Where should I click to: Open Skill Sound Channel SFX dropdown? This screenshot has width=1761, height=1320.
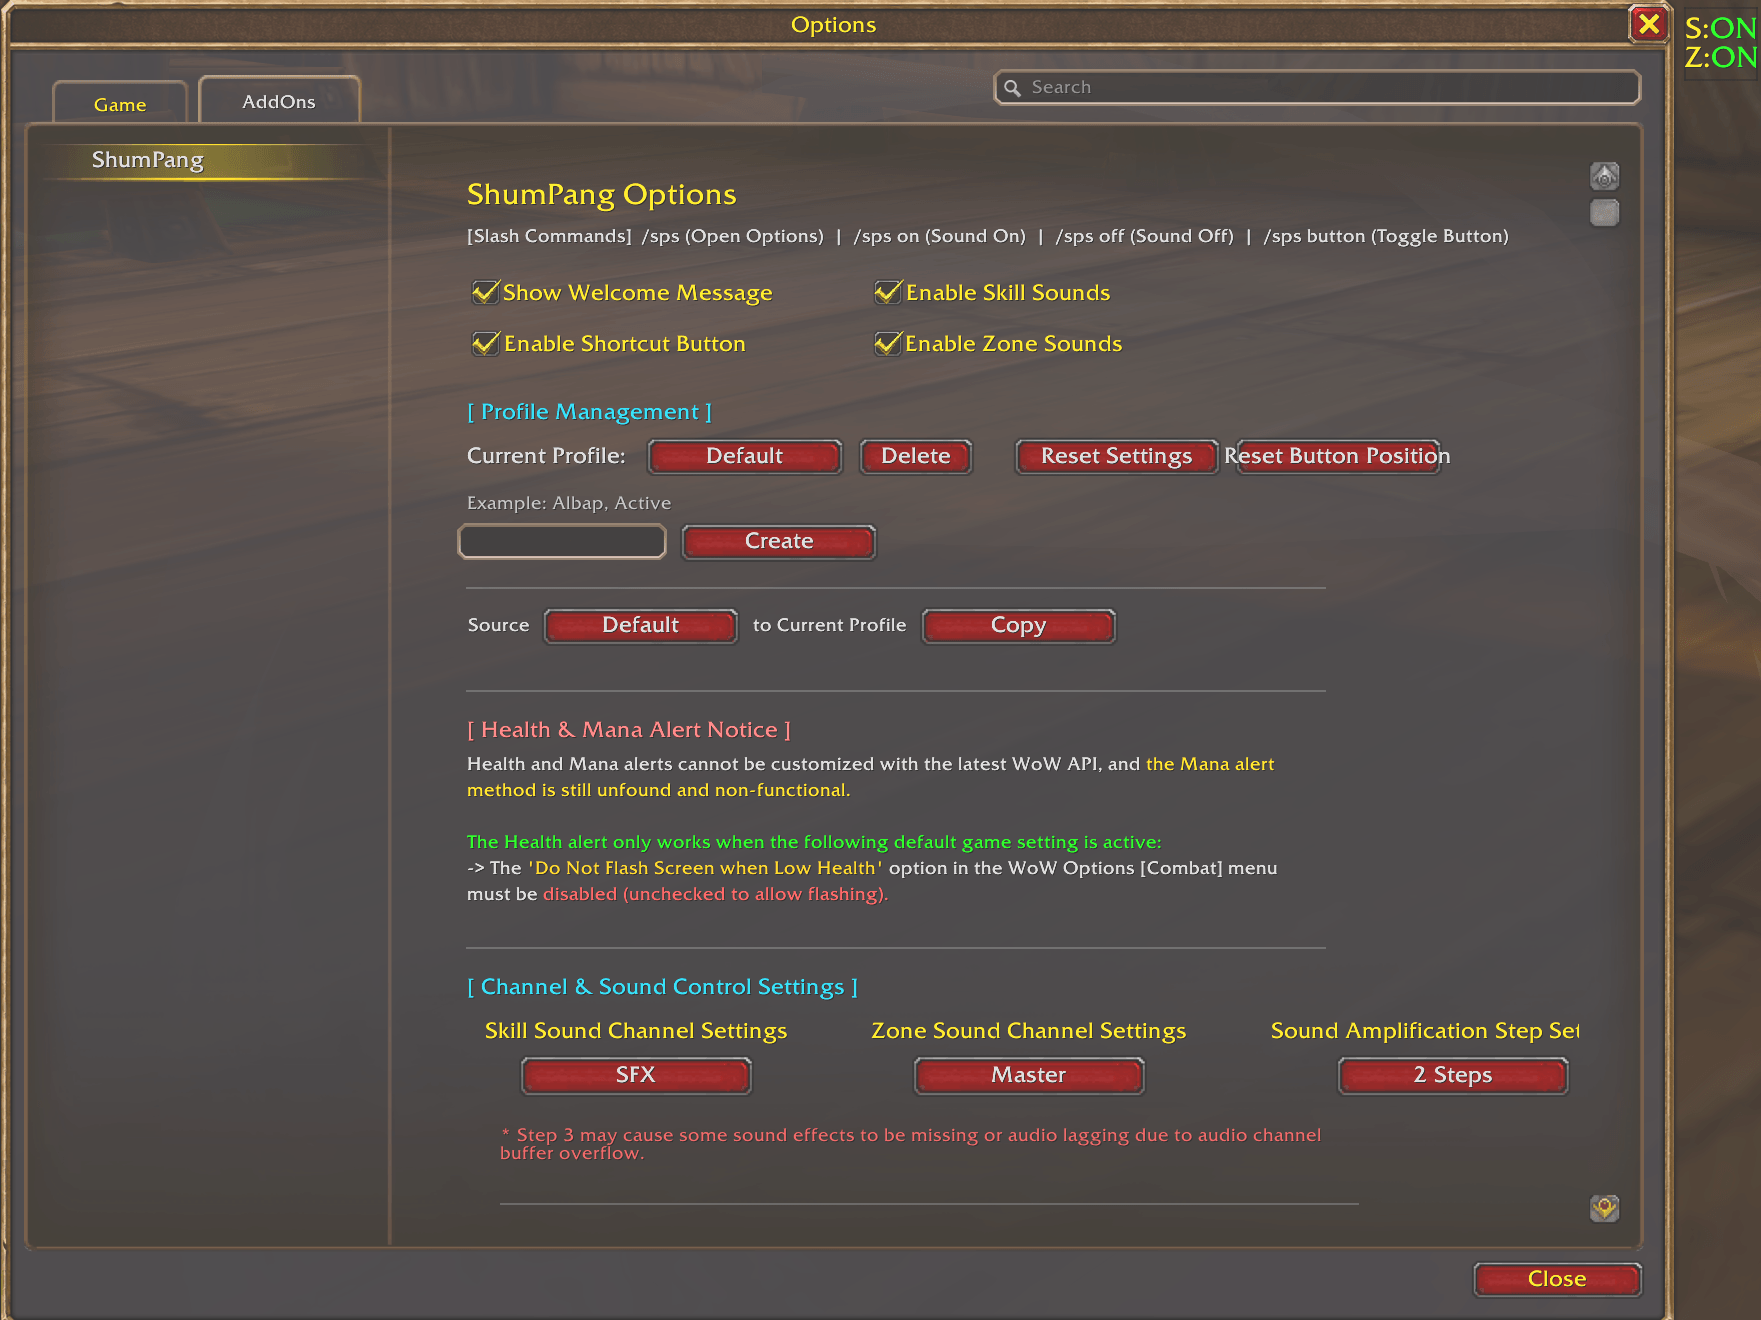coord(636,1075)
